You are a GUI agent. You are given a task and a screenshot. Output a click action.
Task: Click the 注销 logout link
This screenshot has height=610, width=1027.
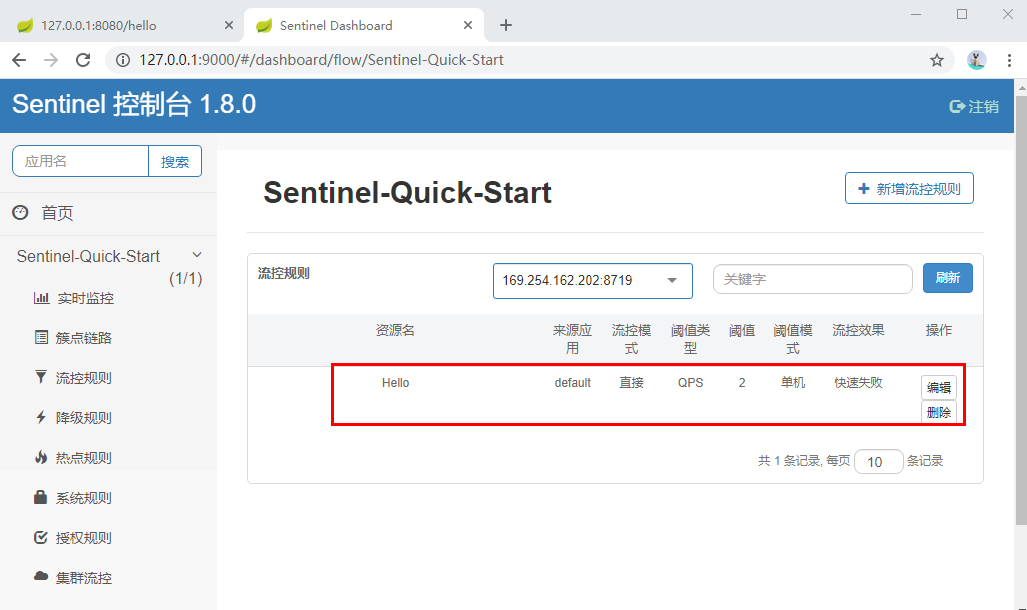974,106
